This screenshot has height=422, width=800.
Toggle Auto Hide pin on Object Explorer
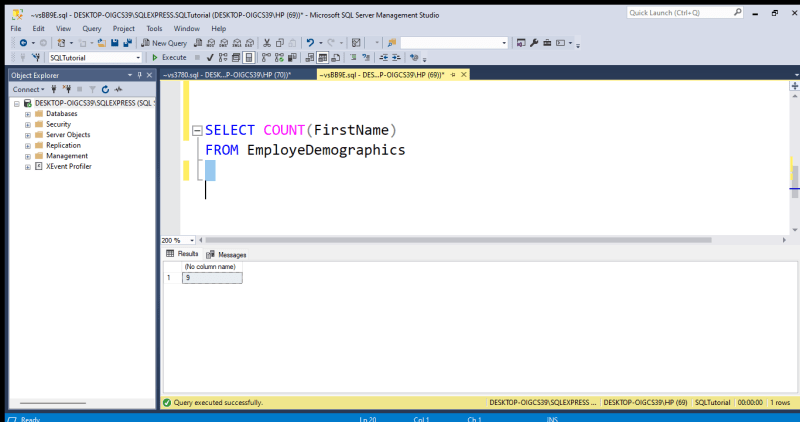pos(139,75)
